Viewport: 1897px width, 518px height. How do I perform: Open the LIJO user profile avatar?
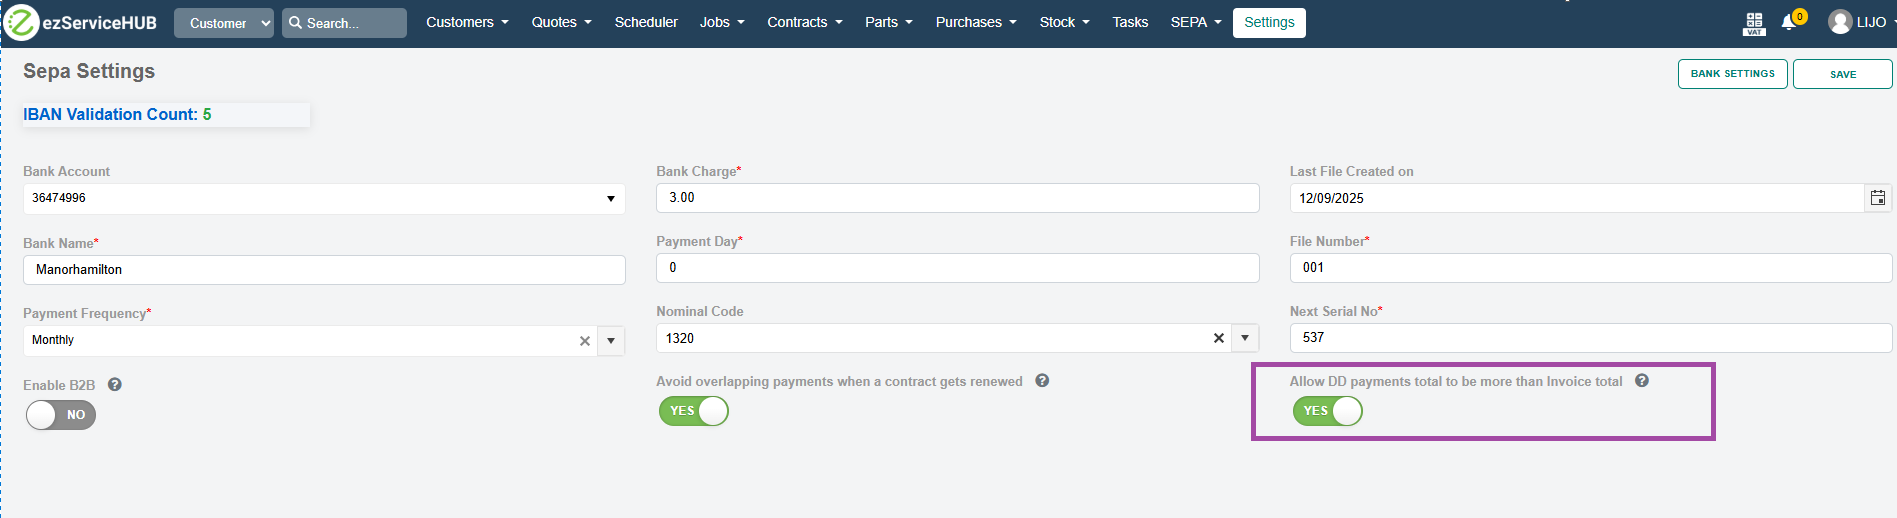[1839, 22]
